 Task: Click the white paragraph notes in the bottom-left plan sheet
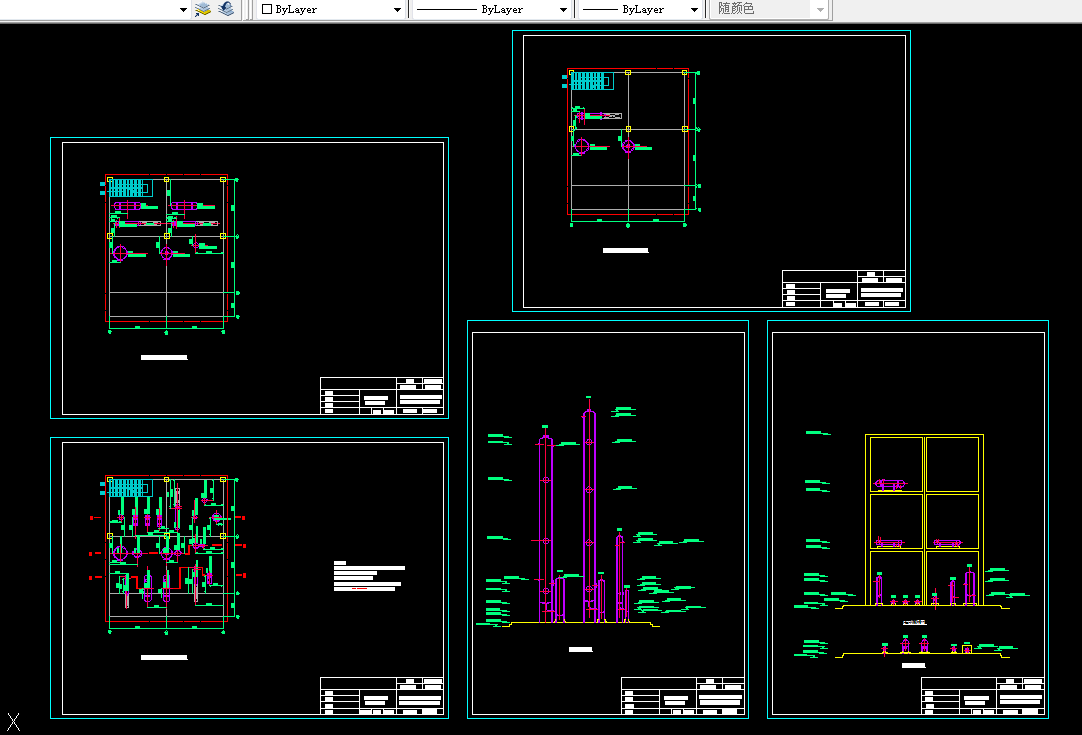pos(368,576)
